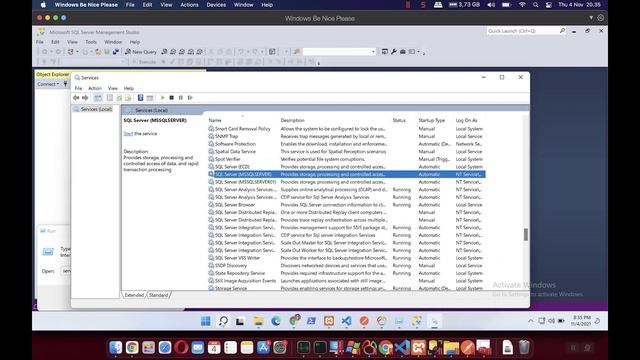Screen dimensions: 640x360
Task: Open XAMPP icon in Windows taskbar
Action: pyautogui.click(x=329, y=321)
